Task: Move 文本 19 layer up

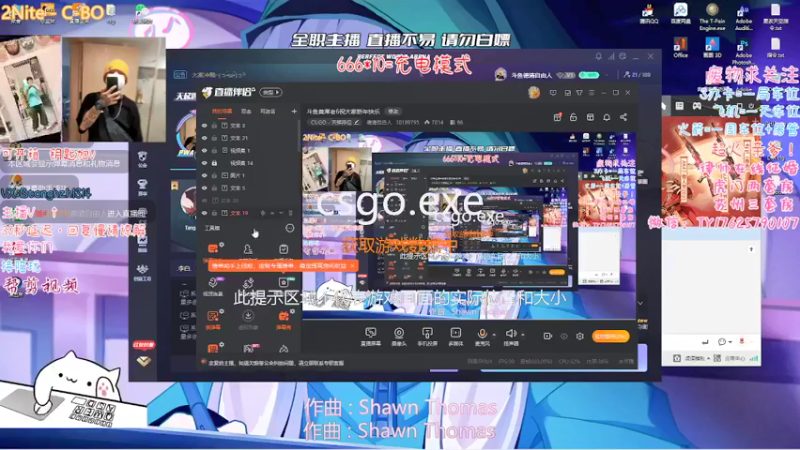Action: click(x=272, y=213)
